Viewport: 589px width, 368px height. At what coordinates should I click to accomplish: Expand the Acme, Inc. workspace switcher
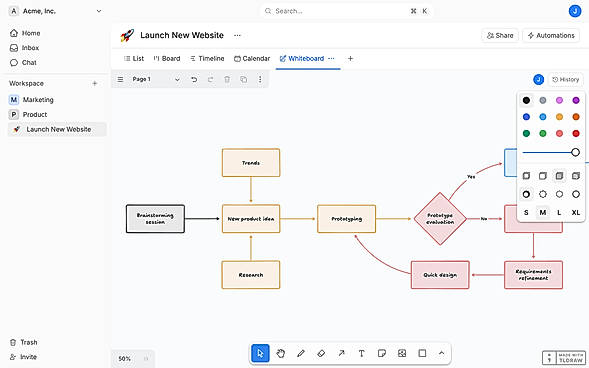(56, 11)
